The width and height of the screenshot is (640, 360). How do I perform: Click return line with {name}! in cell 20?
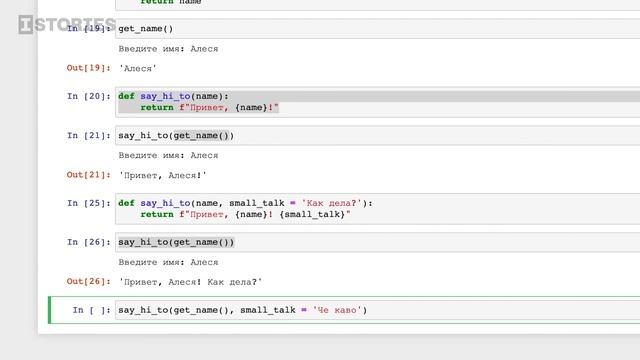pyautogui.click(x=209, y=108)
